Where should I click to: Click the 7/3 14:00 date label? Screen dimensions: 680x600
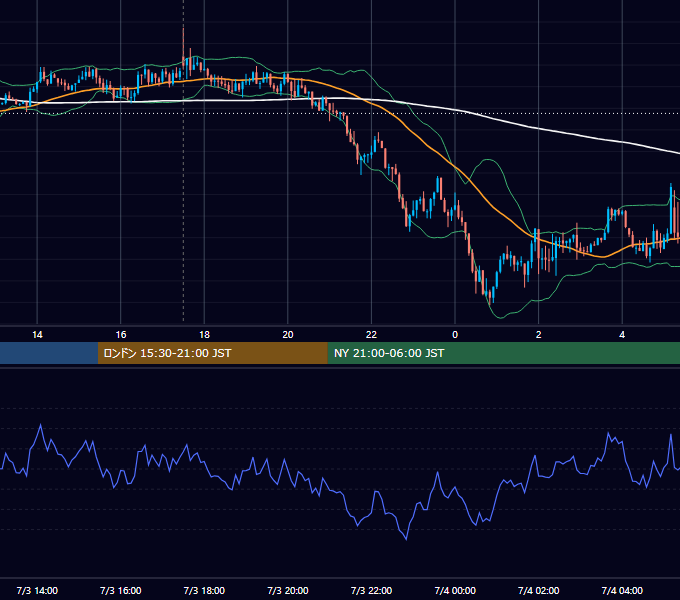coord(37,591)
